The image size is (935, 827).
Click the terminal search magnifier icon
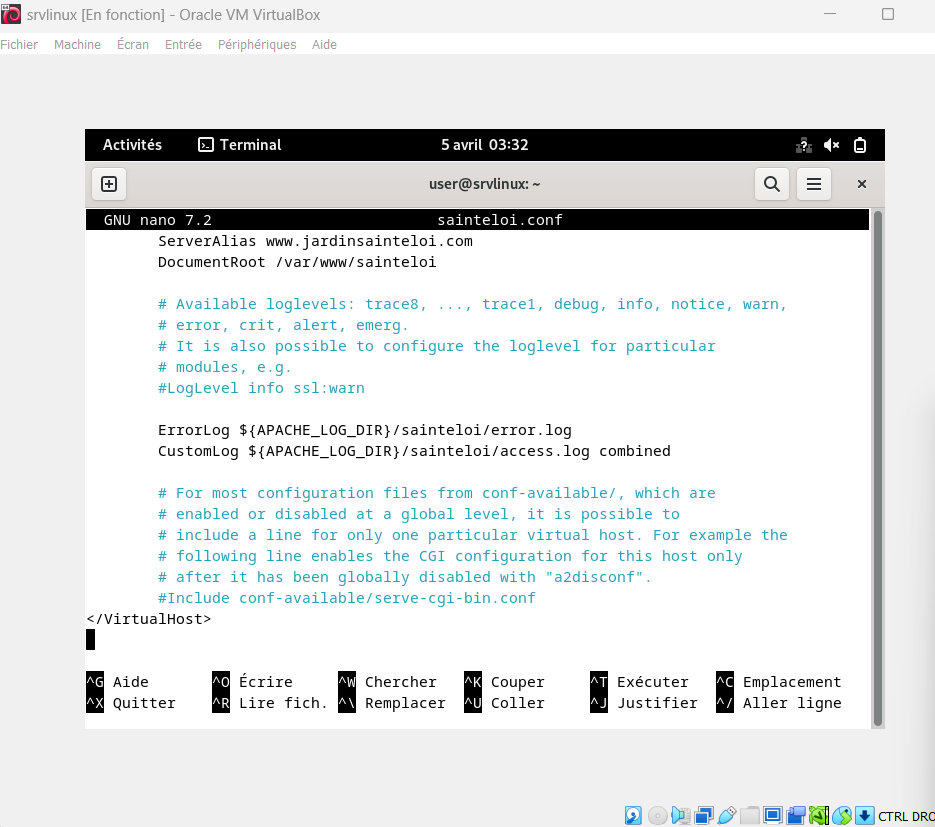771,184
